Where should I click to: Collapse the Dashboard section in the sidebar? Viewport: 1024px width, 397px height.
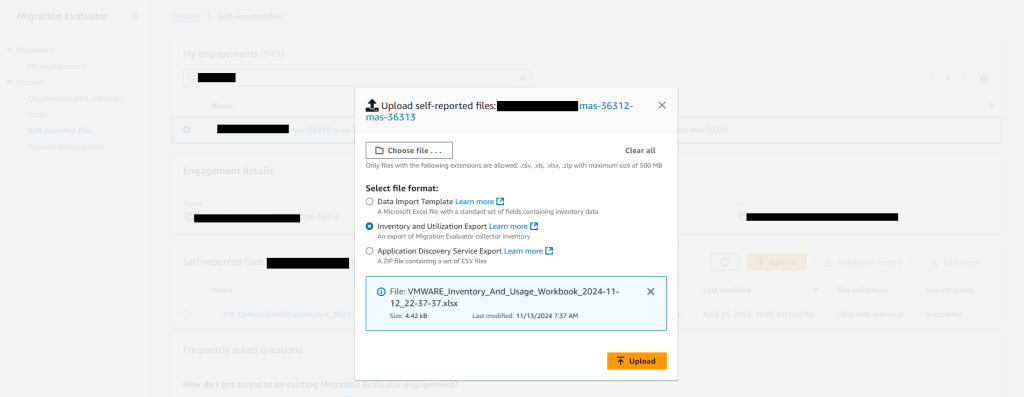point(10,50)
